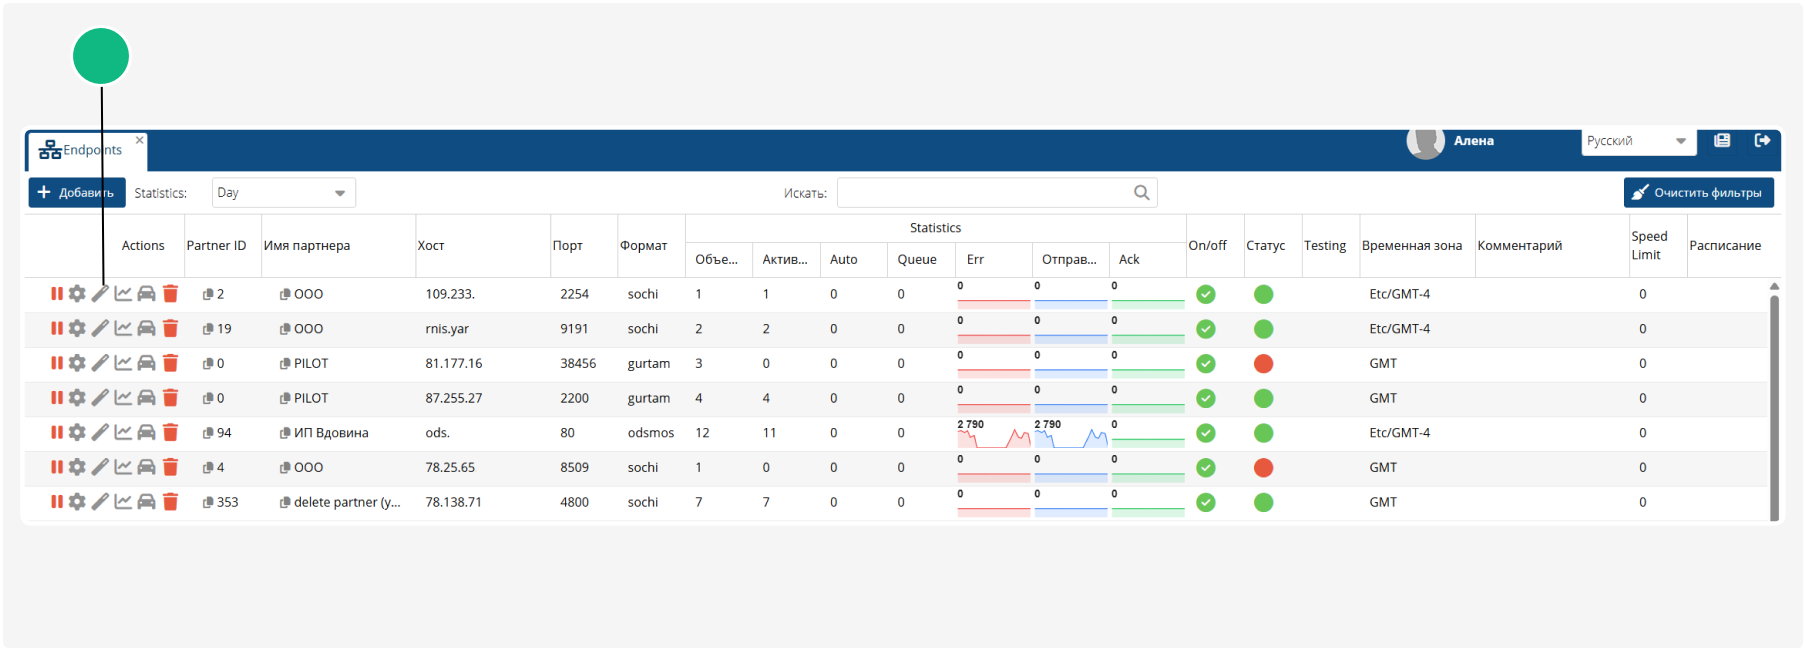The width and height of the screenshot is (1806, 651).
Task: Pause the endpoint on port 2200
Action: click(x=57, y=398)
